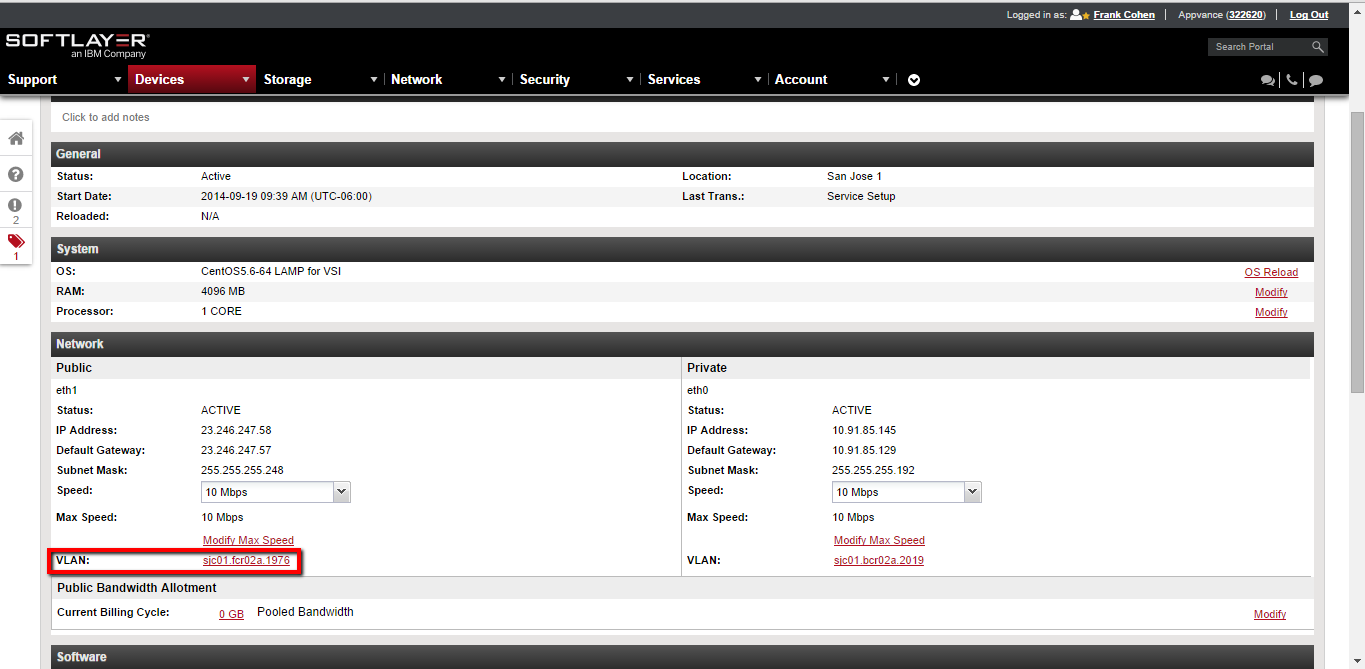Click the page vertical scrollbar
The image size is (1365, 669).
click(x=1357, y=254)
